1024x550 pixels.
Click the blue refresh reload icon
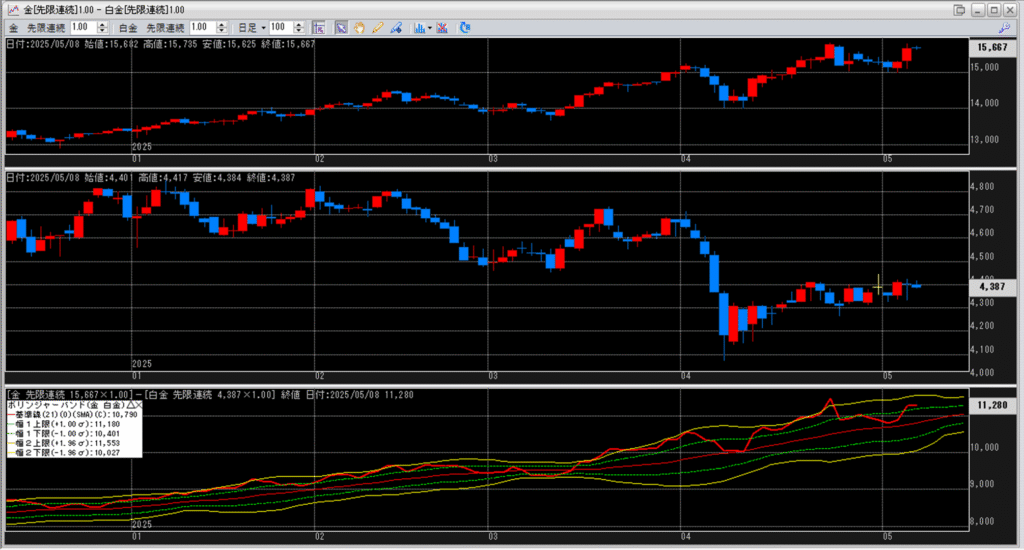point(465,27)
